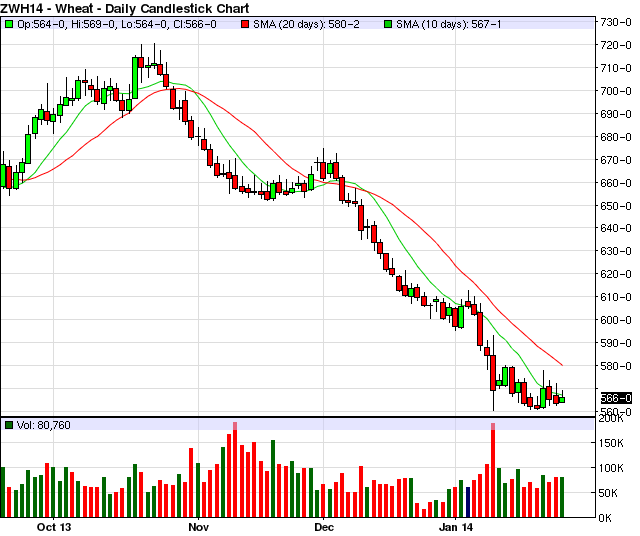
Task: Click the 'Op:564-0, Hi:569-0, Lo:564-0, Cl:566-0' readout
Action: [x=117, y=24]
